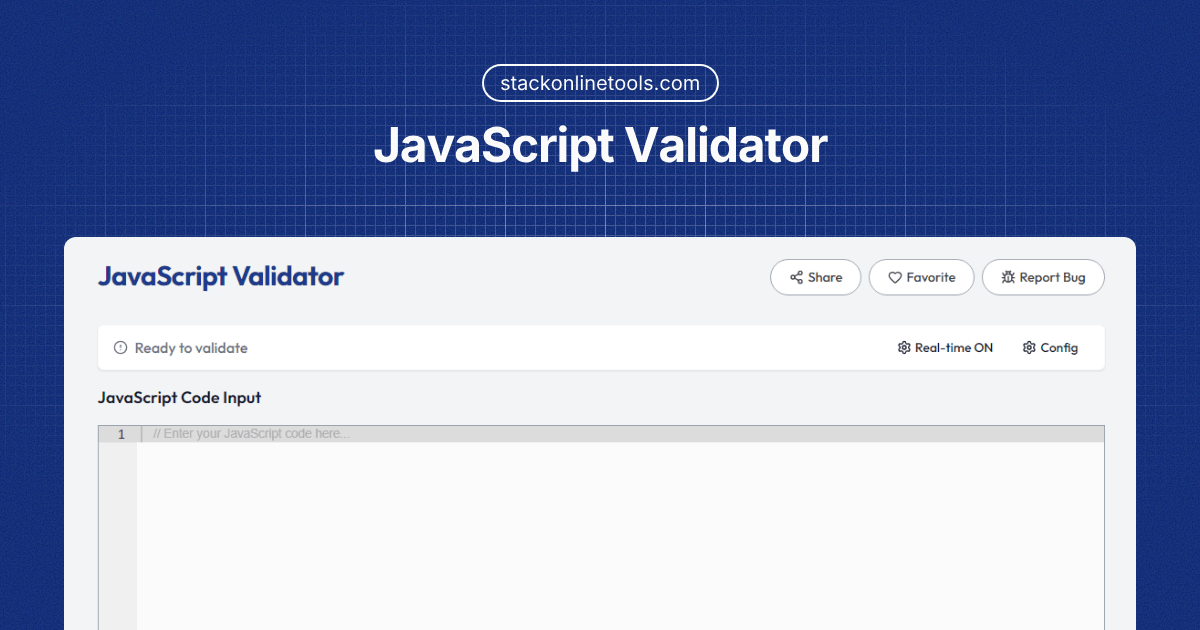This screenshot has height=630, width=1200.
Task: Open the stackonlinetools.com link pill
Action: (600, 83)
